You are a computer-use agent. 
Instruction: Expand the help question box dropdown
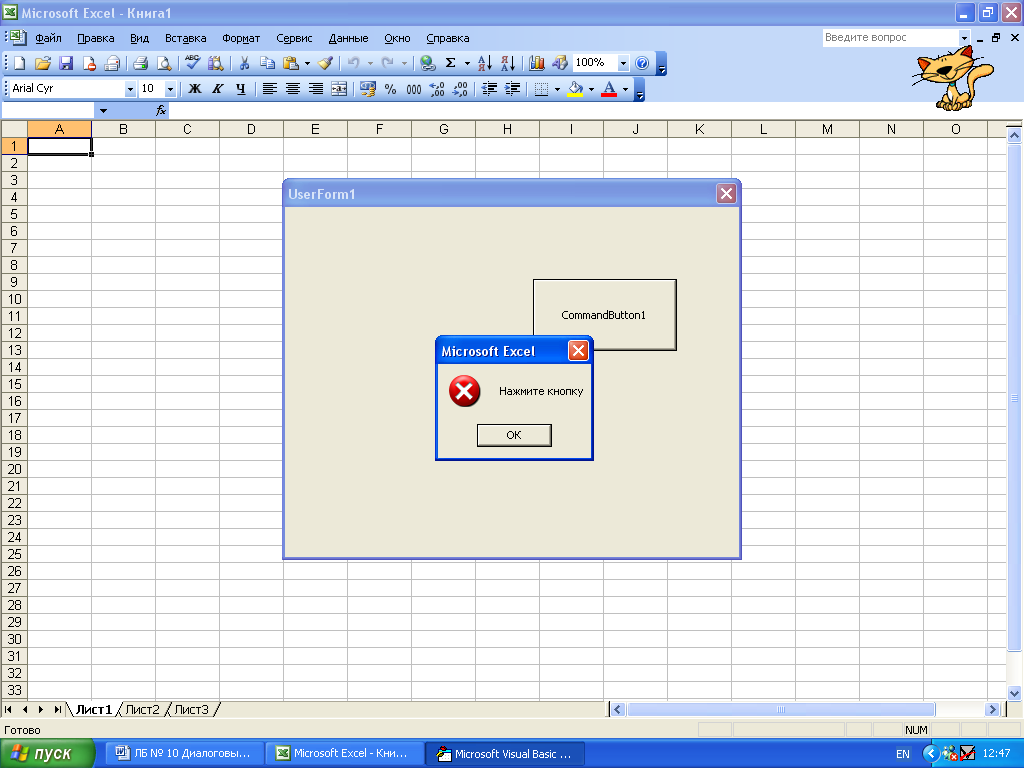point(964,38)
